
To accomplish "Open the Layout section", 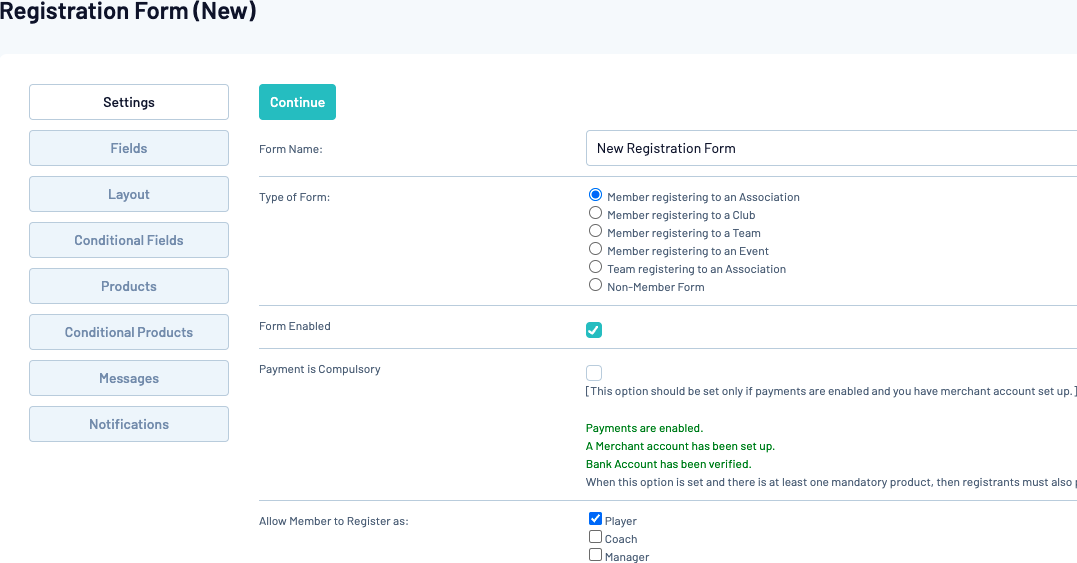I will click(x=129, y=194).
